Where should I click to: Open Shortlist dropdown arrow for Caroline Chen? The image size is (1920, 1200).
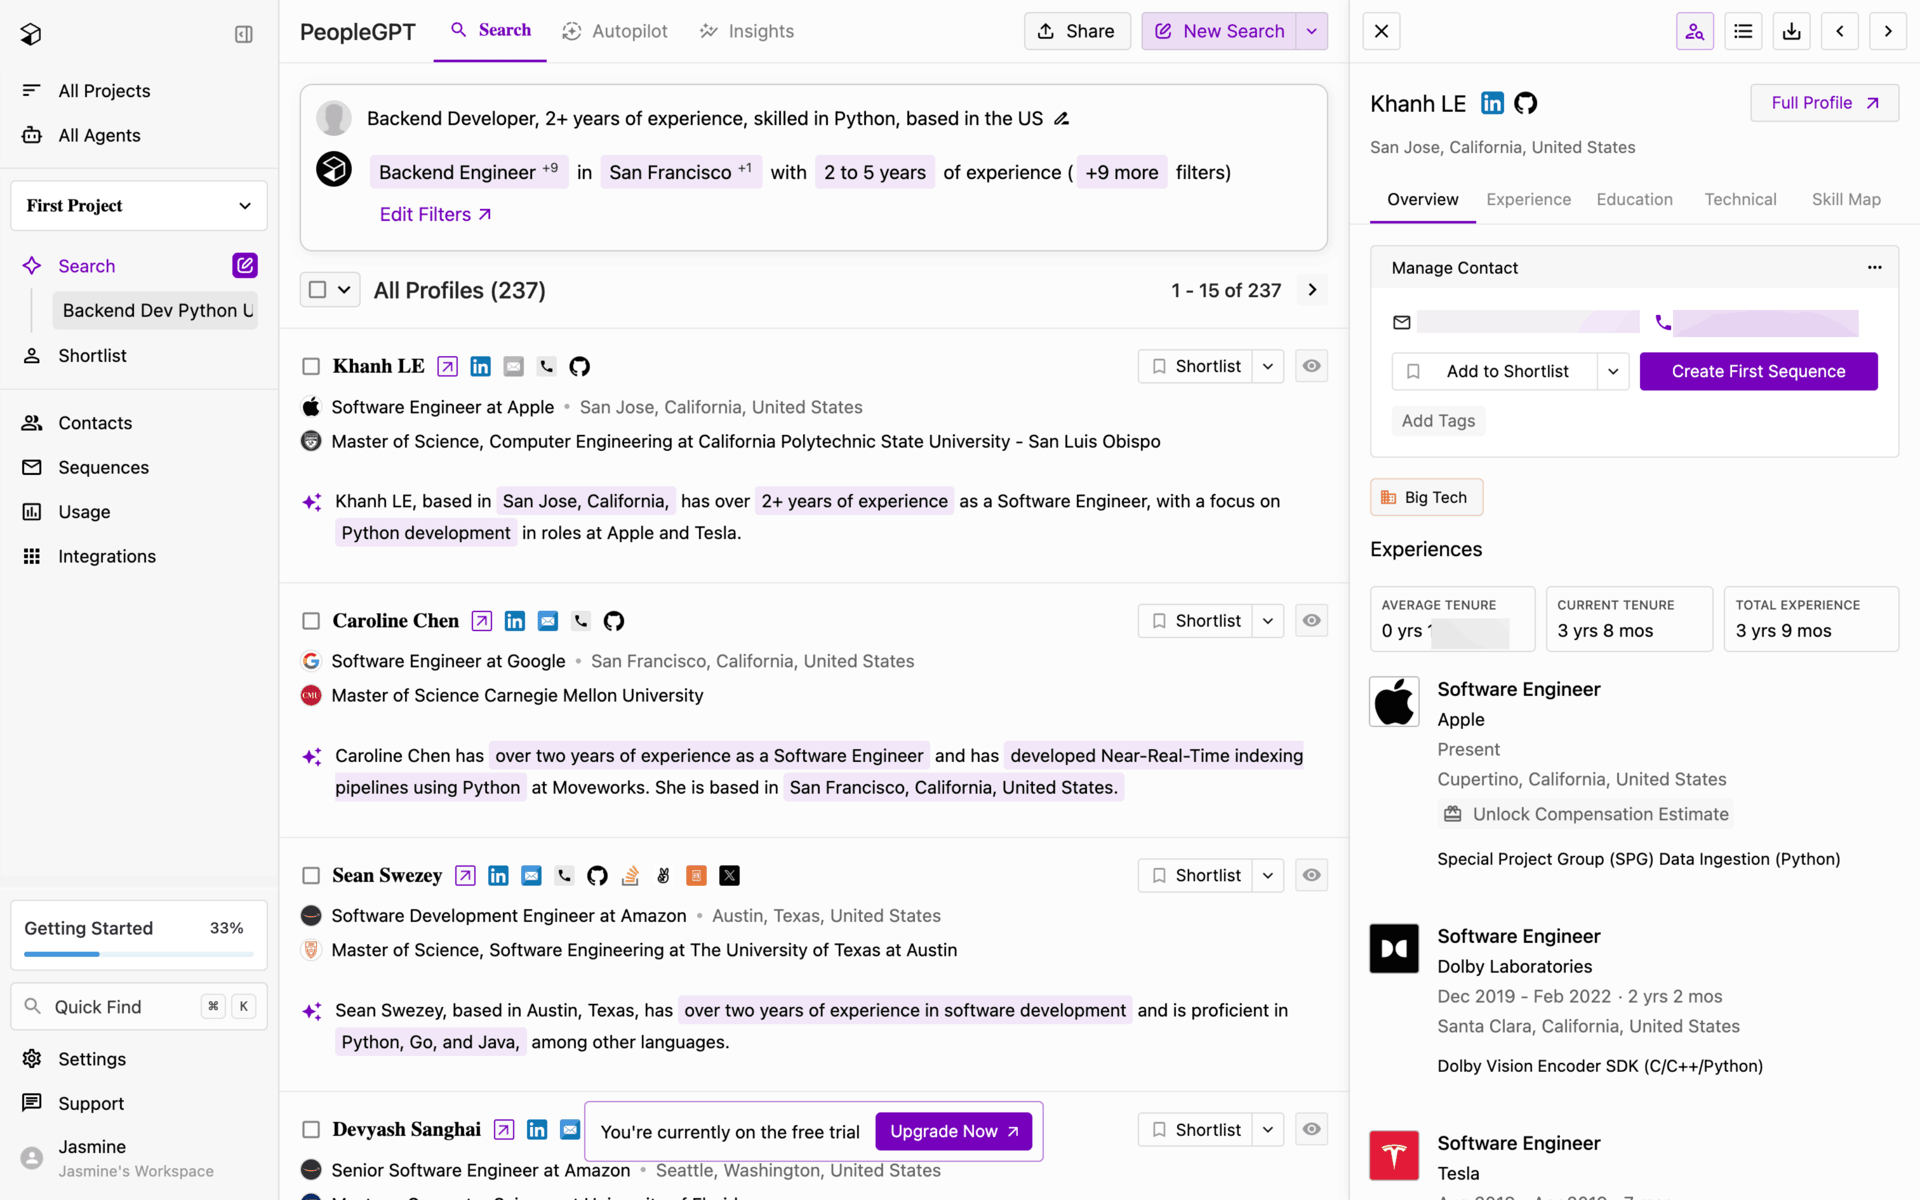1268,620
